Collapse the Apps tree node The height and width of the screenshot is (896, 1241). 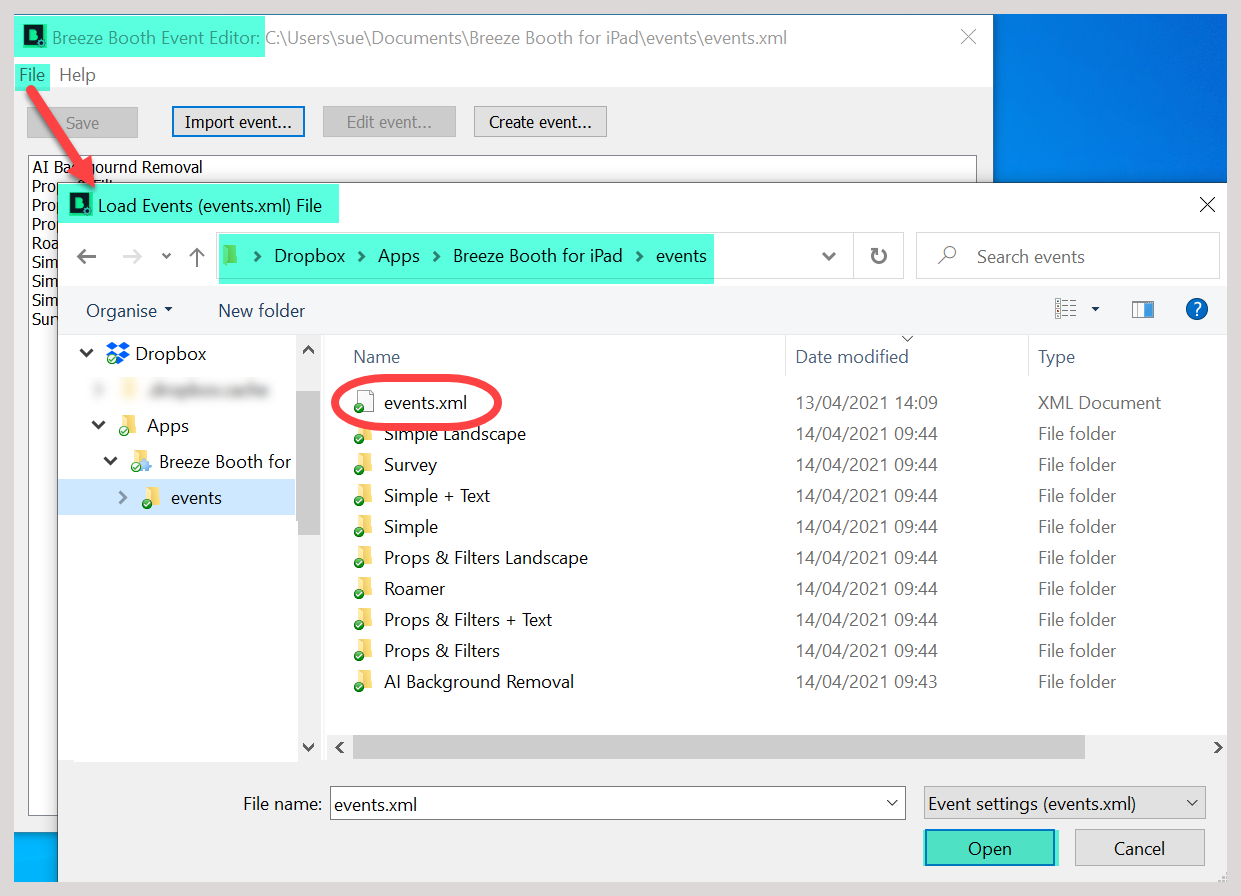[98, 426]
